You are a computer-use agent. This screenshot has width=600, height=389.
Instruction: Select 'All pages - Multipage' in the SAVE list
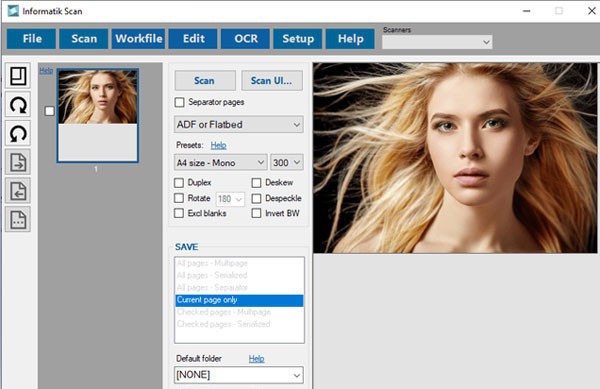pyautogui.click(x=239, y=263)
